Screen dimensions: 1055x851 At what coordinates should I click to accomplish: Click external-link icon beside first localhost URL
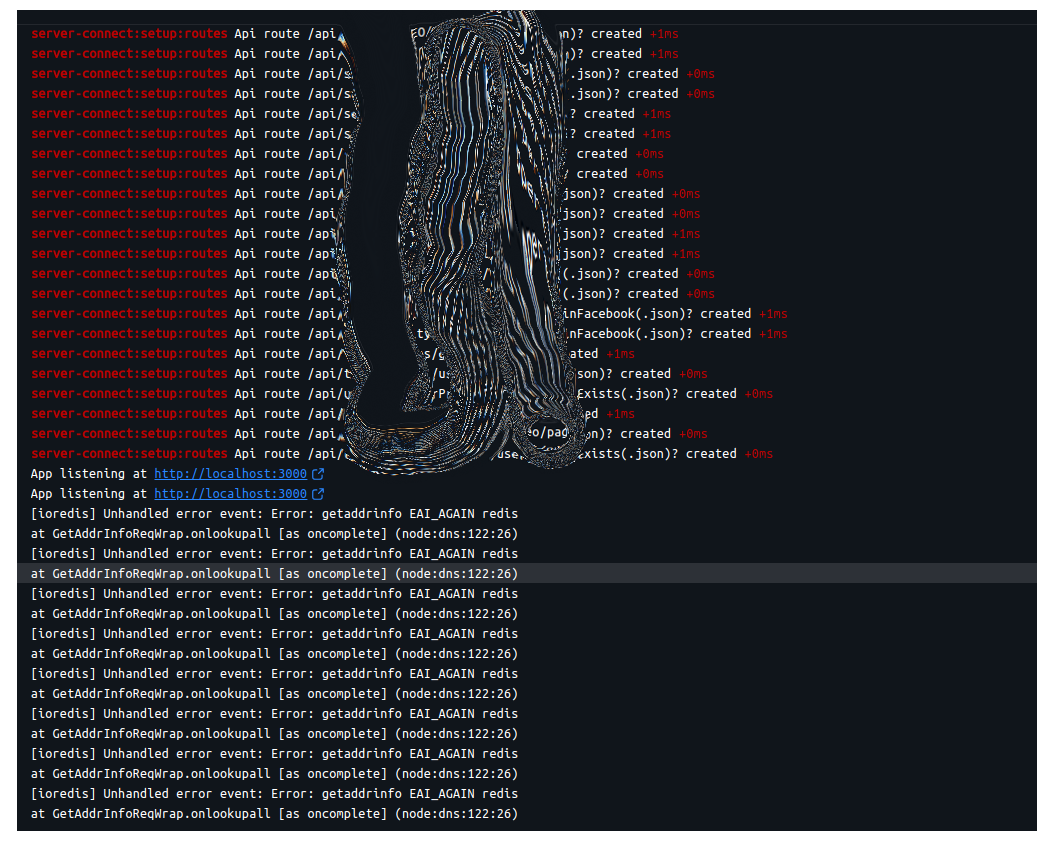point(318,474)
